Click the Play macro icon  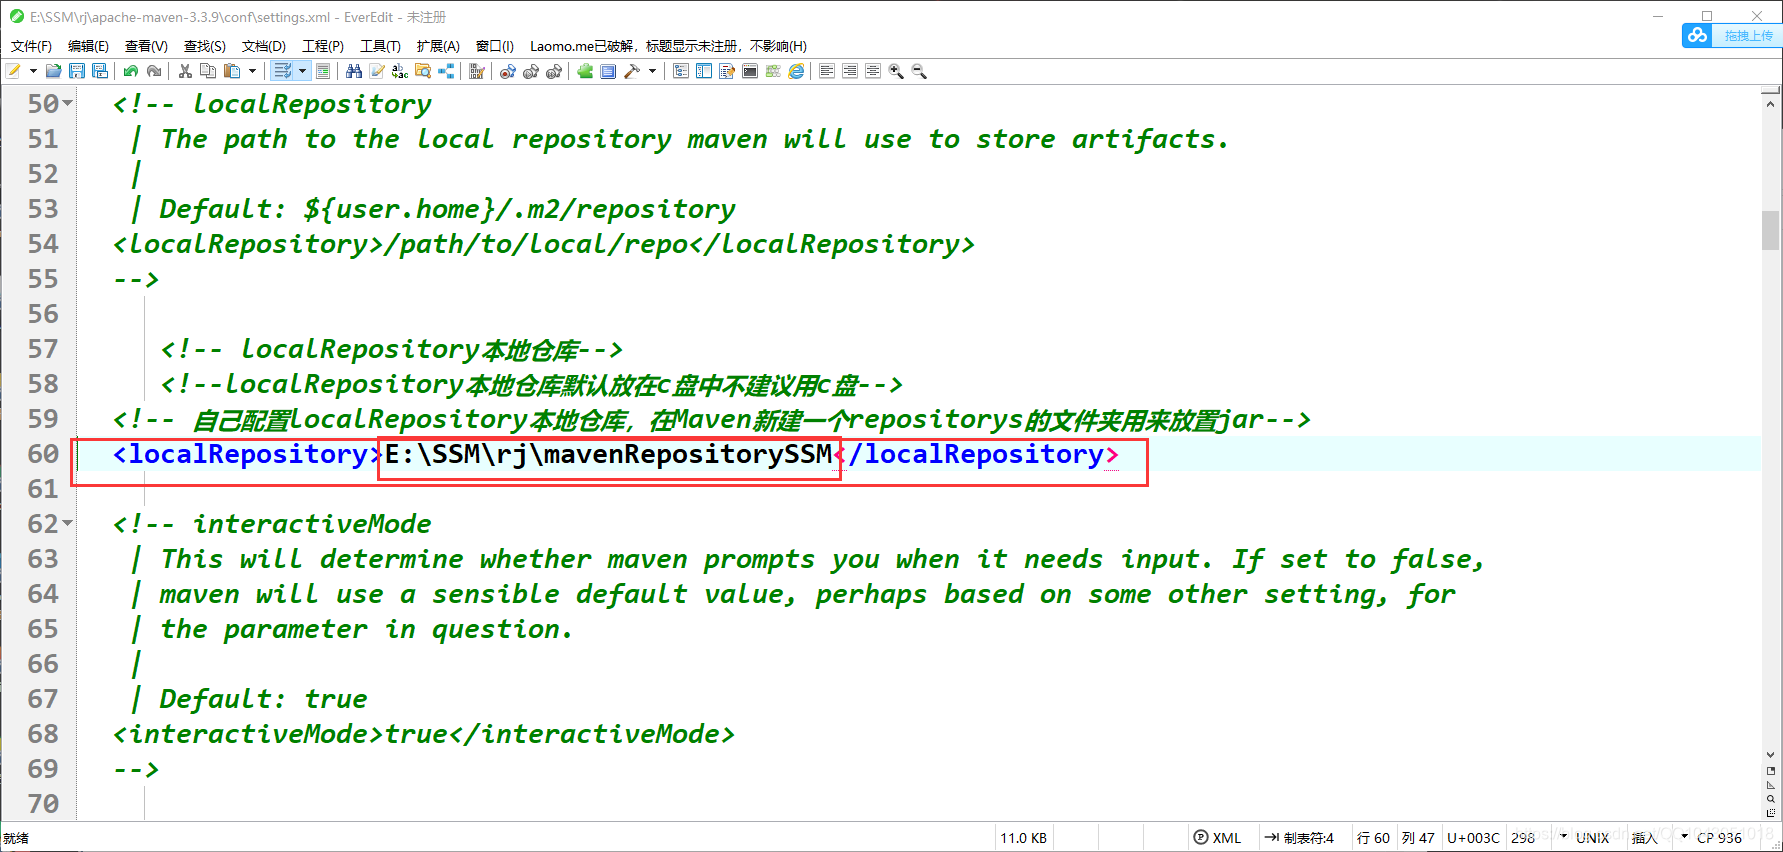[x=531, y=71]
